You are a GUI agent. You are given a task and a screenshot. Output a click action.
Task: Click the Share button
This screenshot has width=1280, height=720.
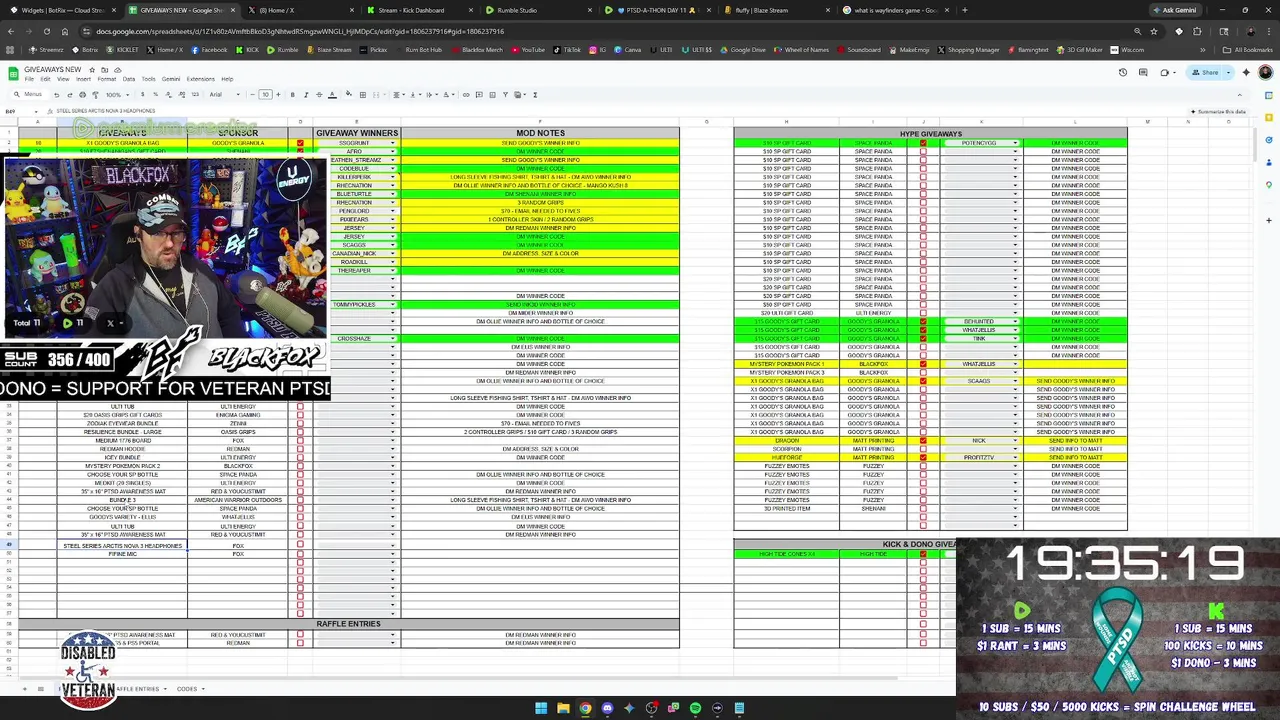[1205, 72]
